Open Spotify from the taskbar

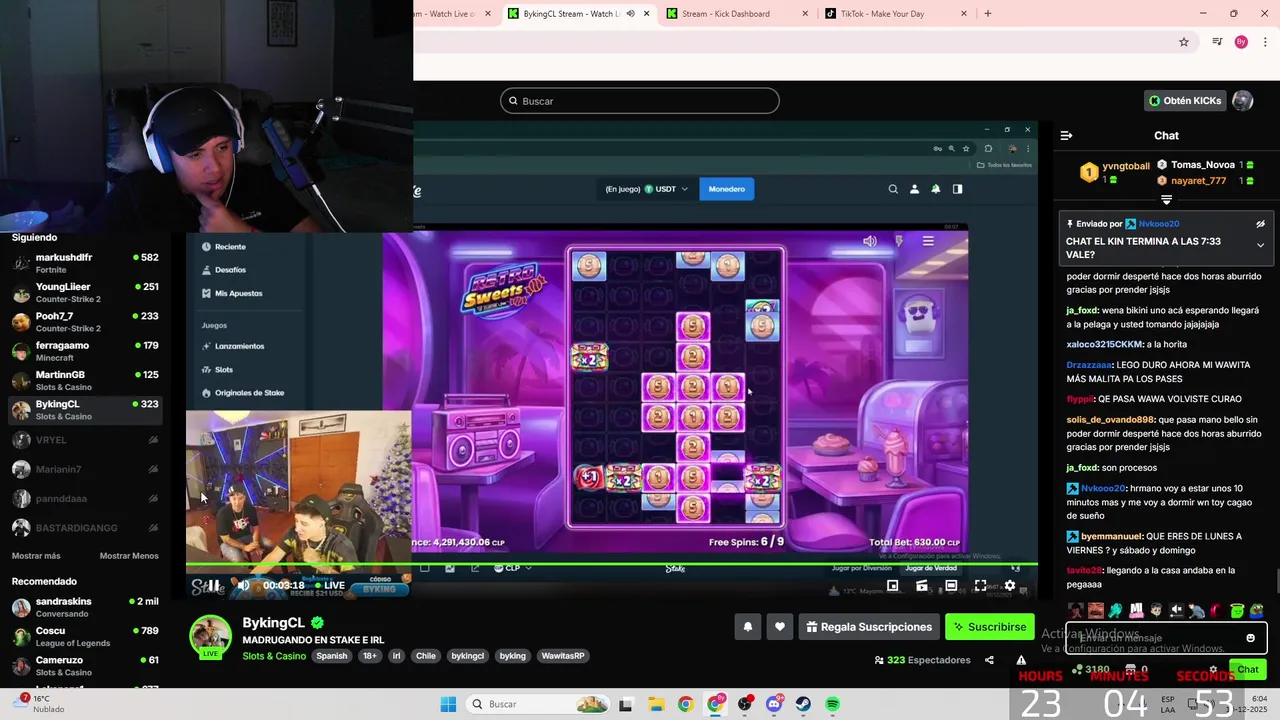(x=833, y=704)
